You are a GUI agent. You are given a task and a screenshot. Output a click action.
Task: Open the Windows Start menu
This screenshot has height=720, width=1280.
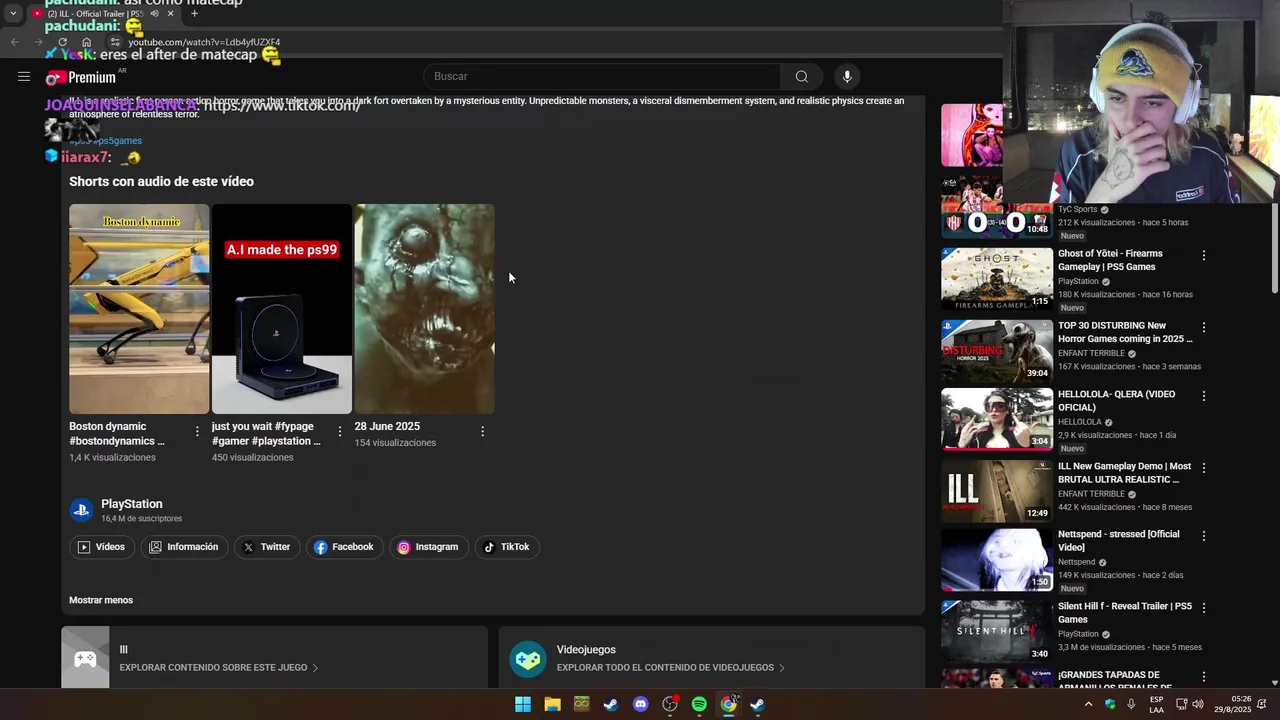[523, 704]
